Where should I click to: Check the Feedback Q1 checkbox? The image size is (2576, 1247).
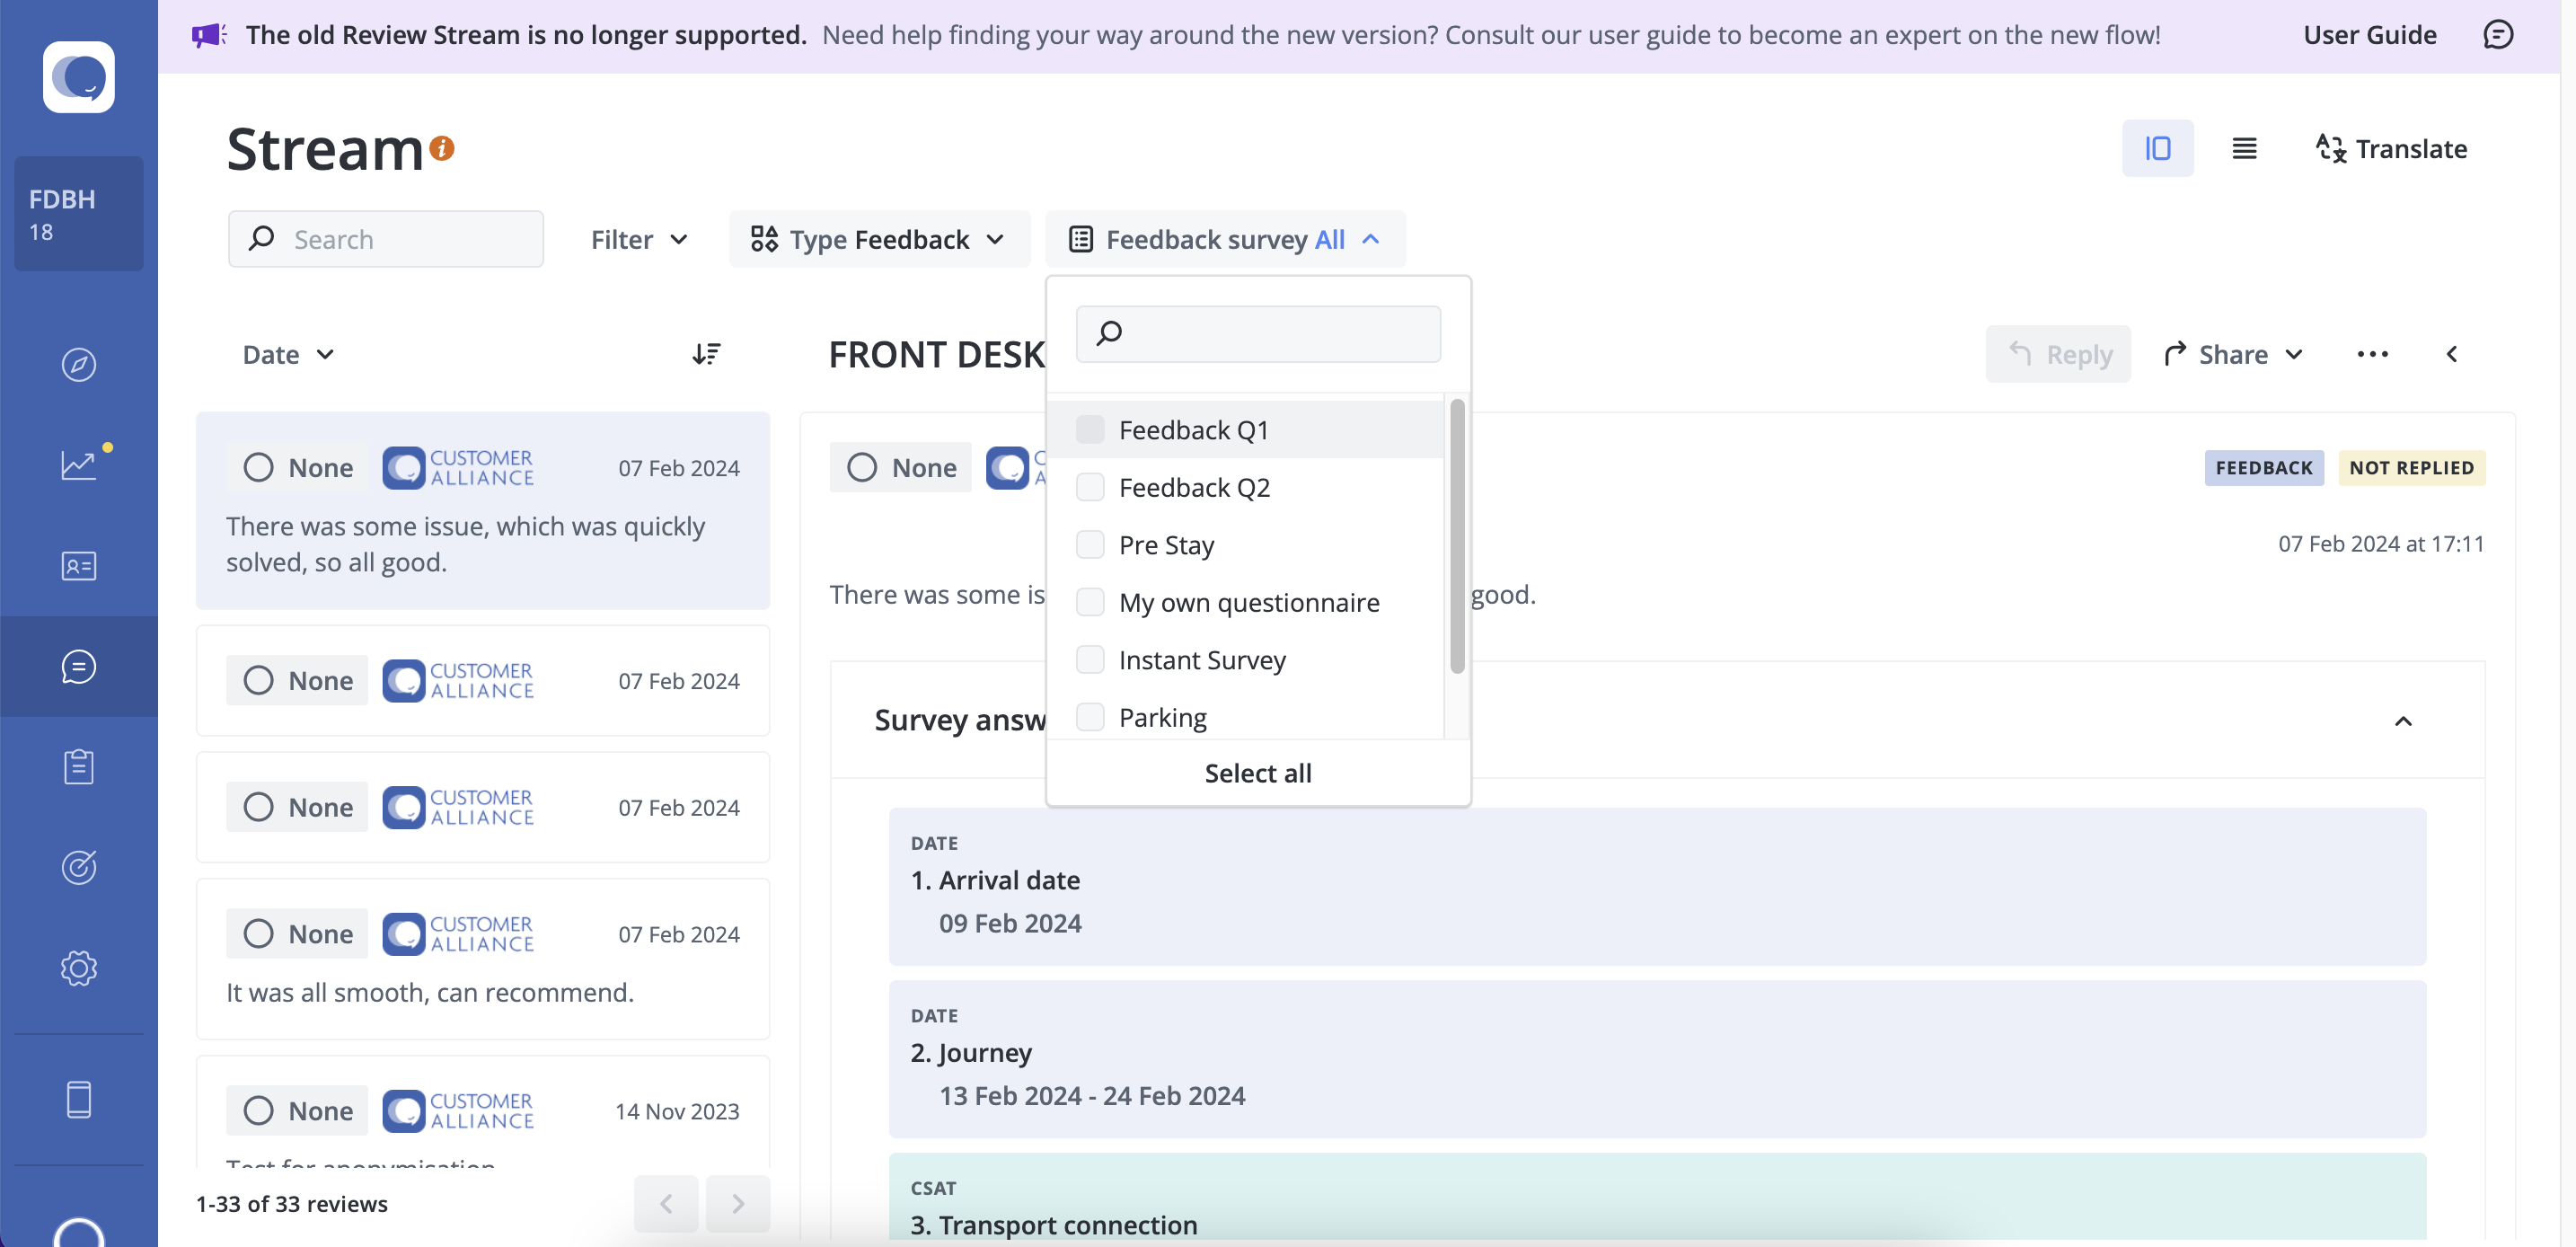[1090, 430]
